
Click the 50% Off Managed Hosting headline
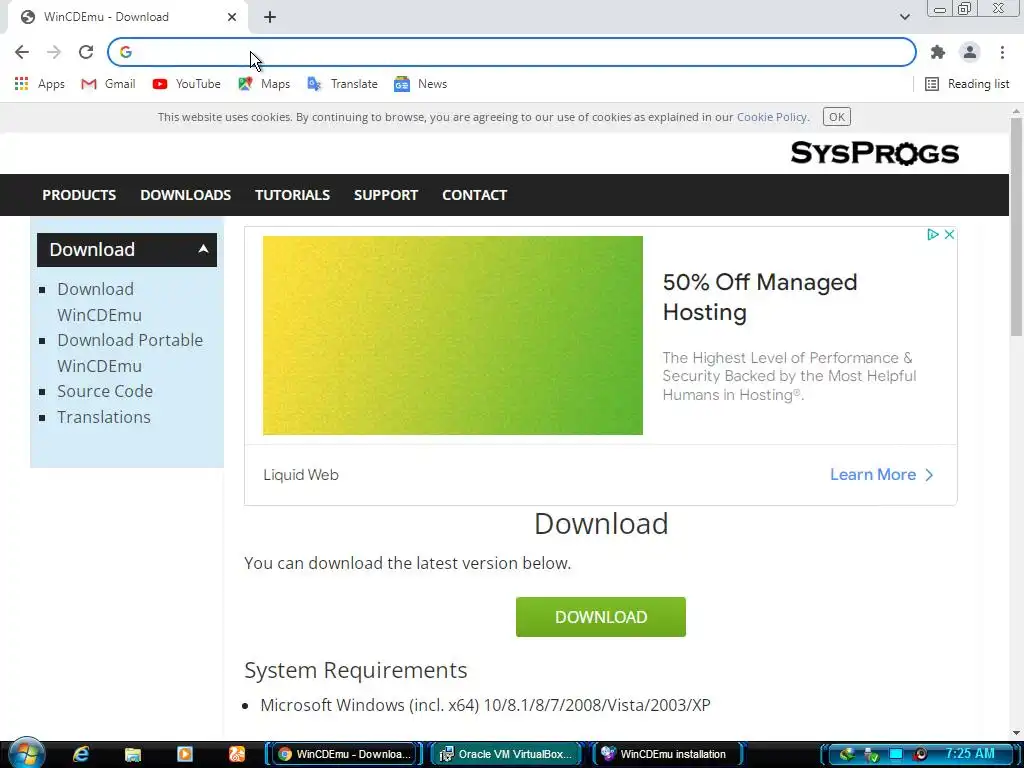pyautogui.click(x=760, y=297)
